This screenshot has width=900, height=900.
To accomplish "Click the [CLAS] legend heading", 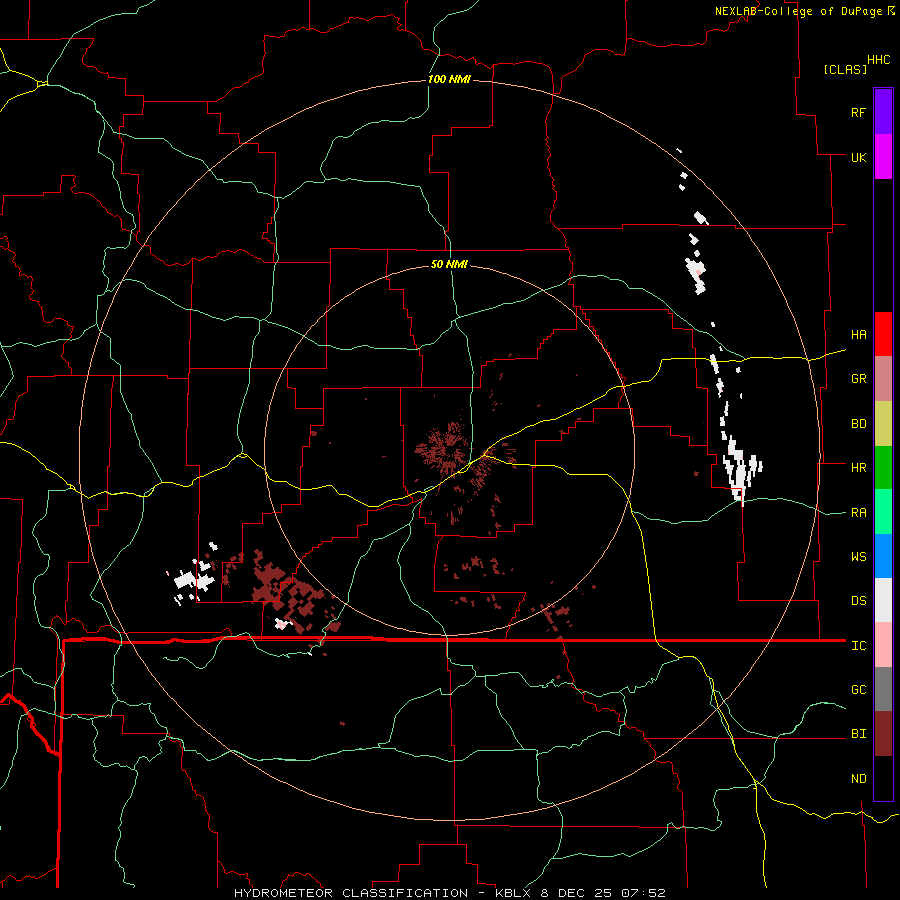I will 845,69.
